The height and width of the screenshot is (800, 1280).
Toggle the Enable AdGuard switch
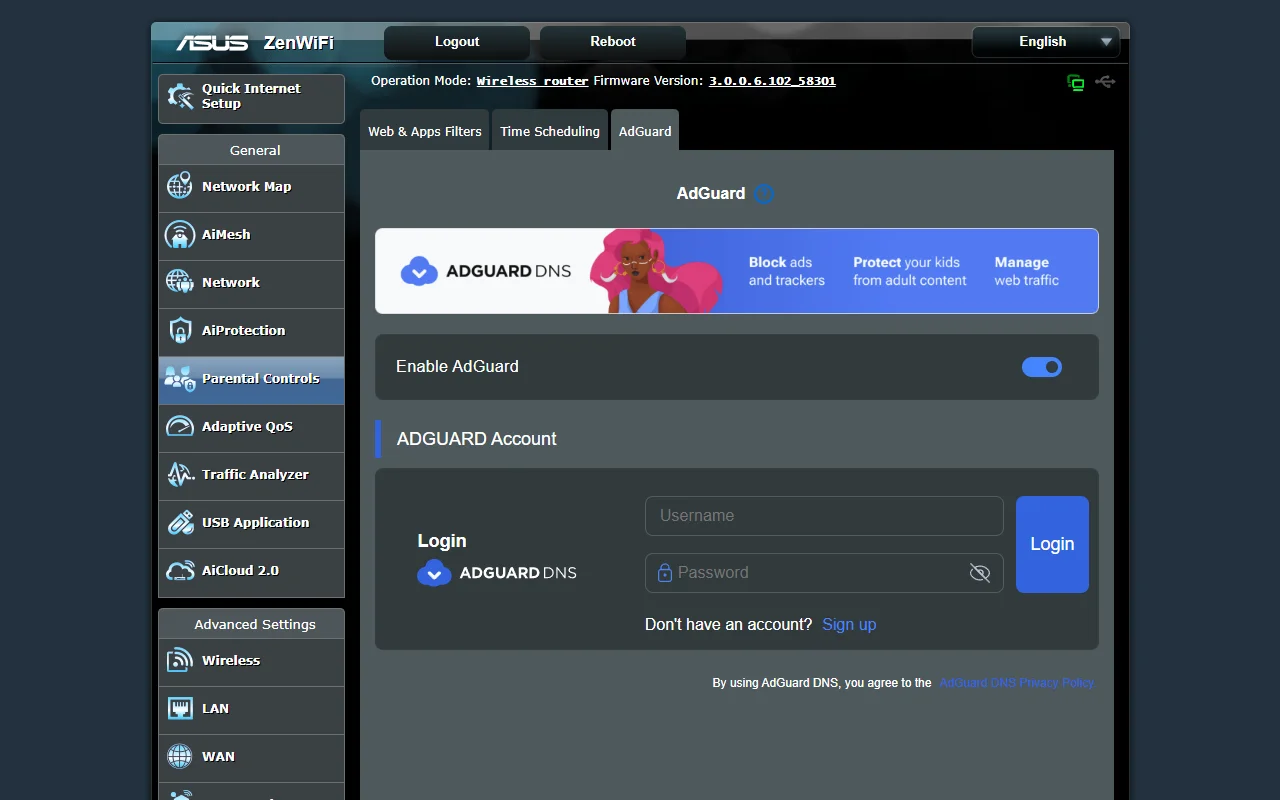[x=1042, y=367]
